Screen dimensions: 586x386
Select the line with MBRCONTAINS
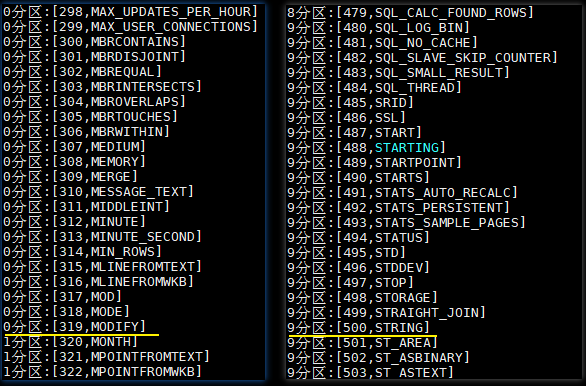(94, 41)
